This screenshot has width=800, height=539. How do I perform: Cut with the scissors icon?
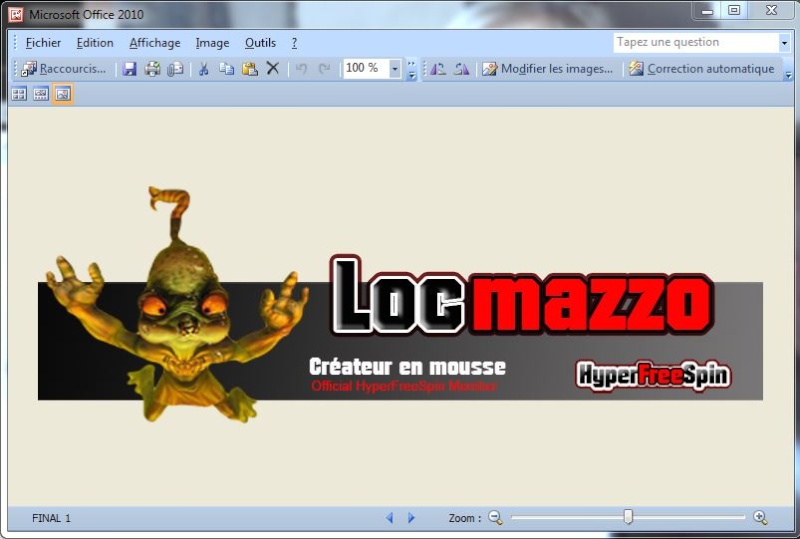pos(204,68)
